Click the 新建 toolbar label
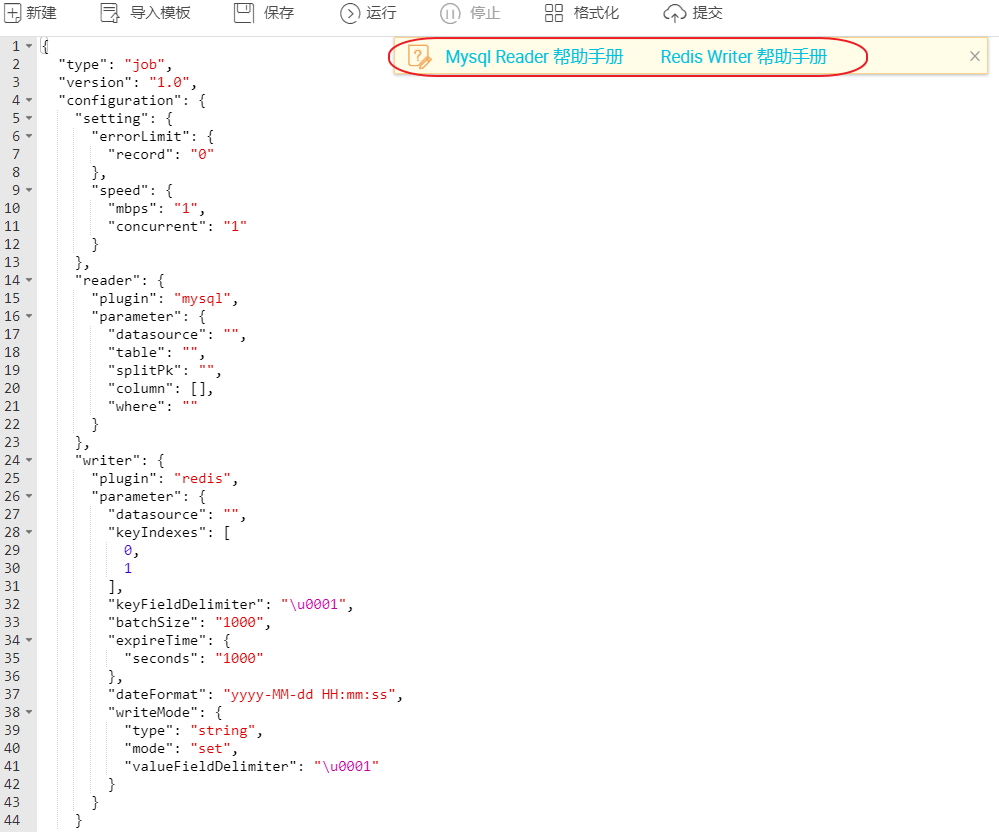Viewport: 999px width, 832px height. tap(41, 13)
